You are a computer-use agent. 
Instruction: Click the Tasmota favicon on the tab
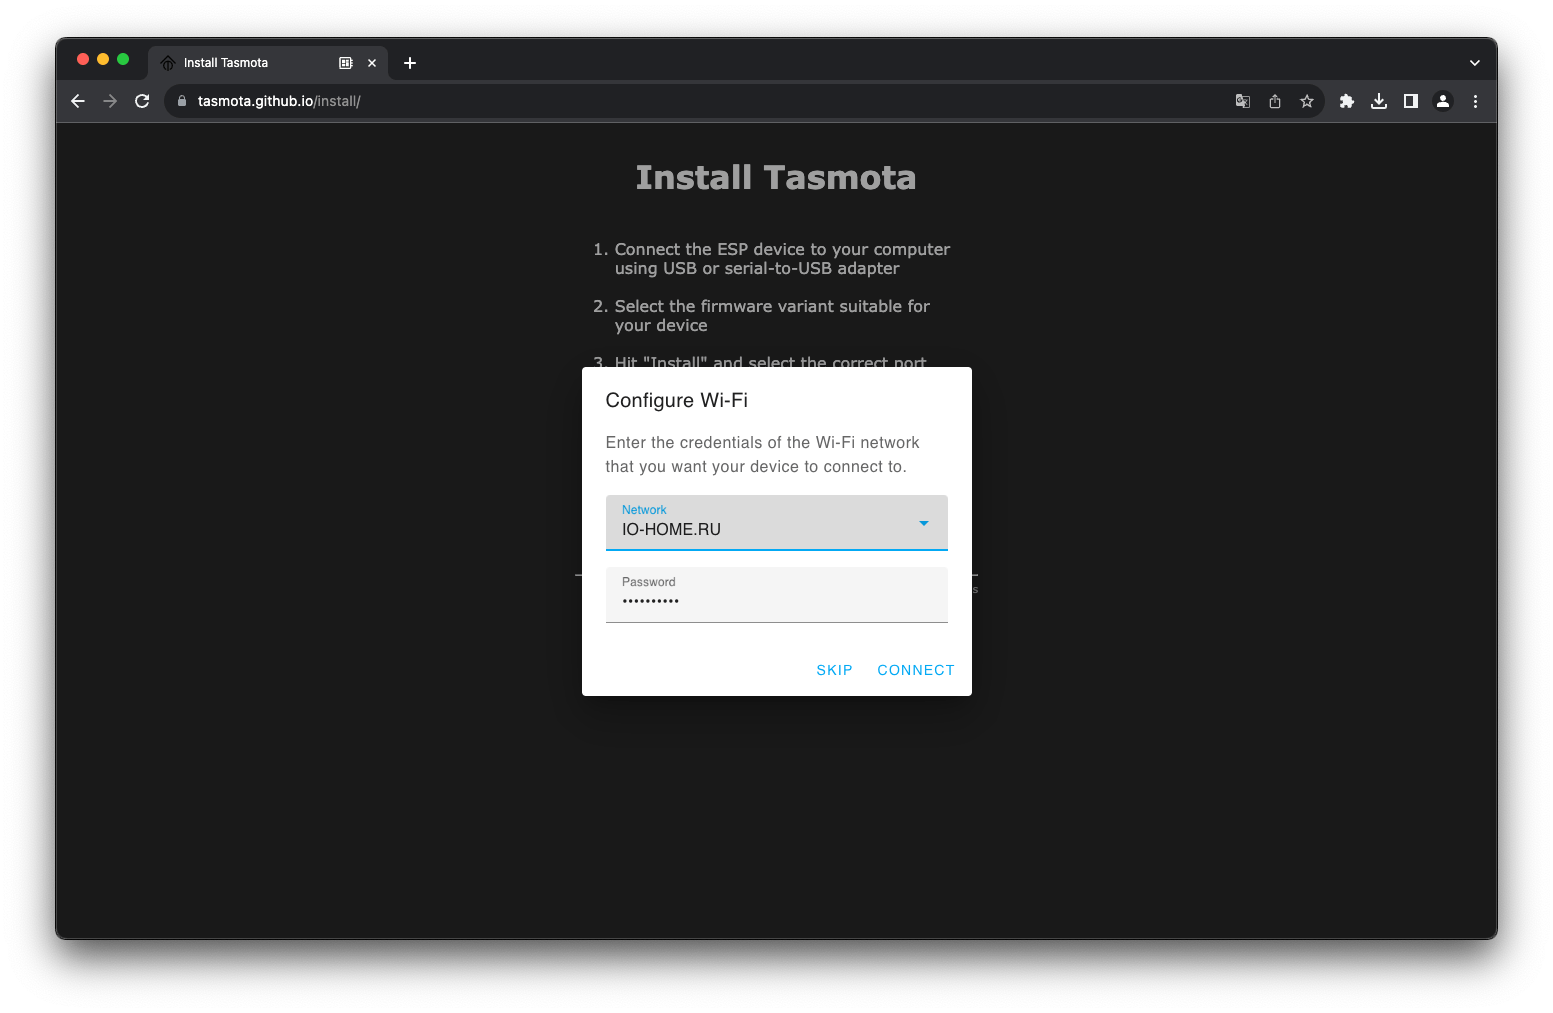click(166, 62)
